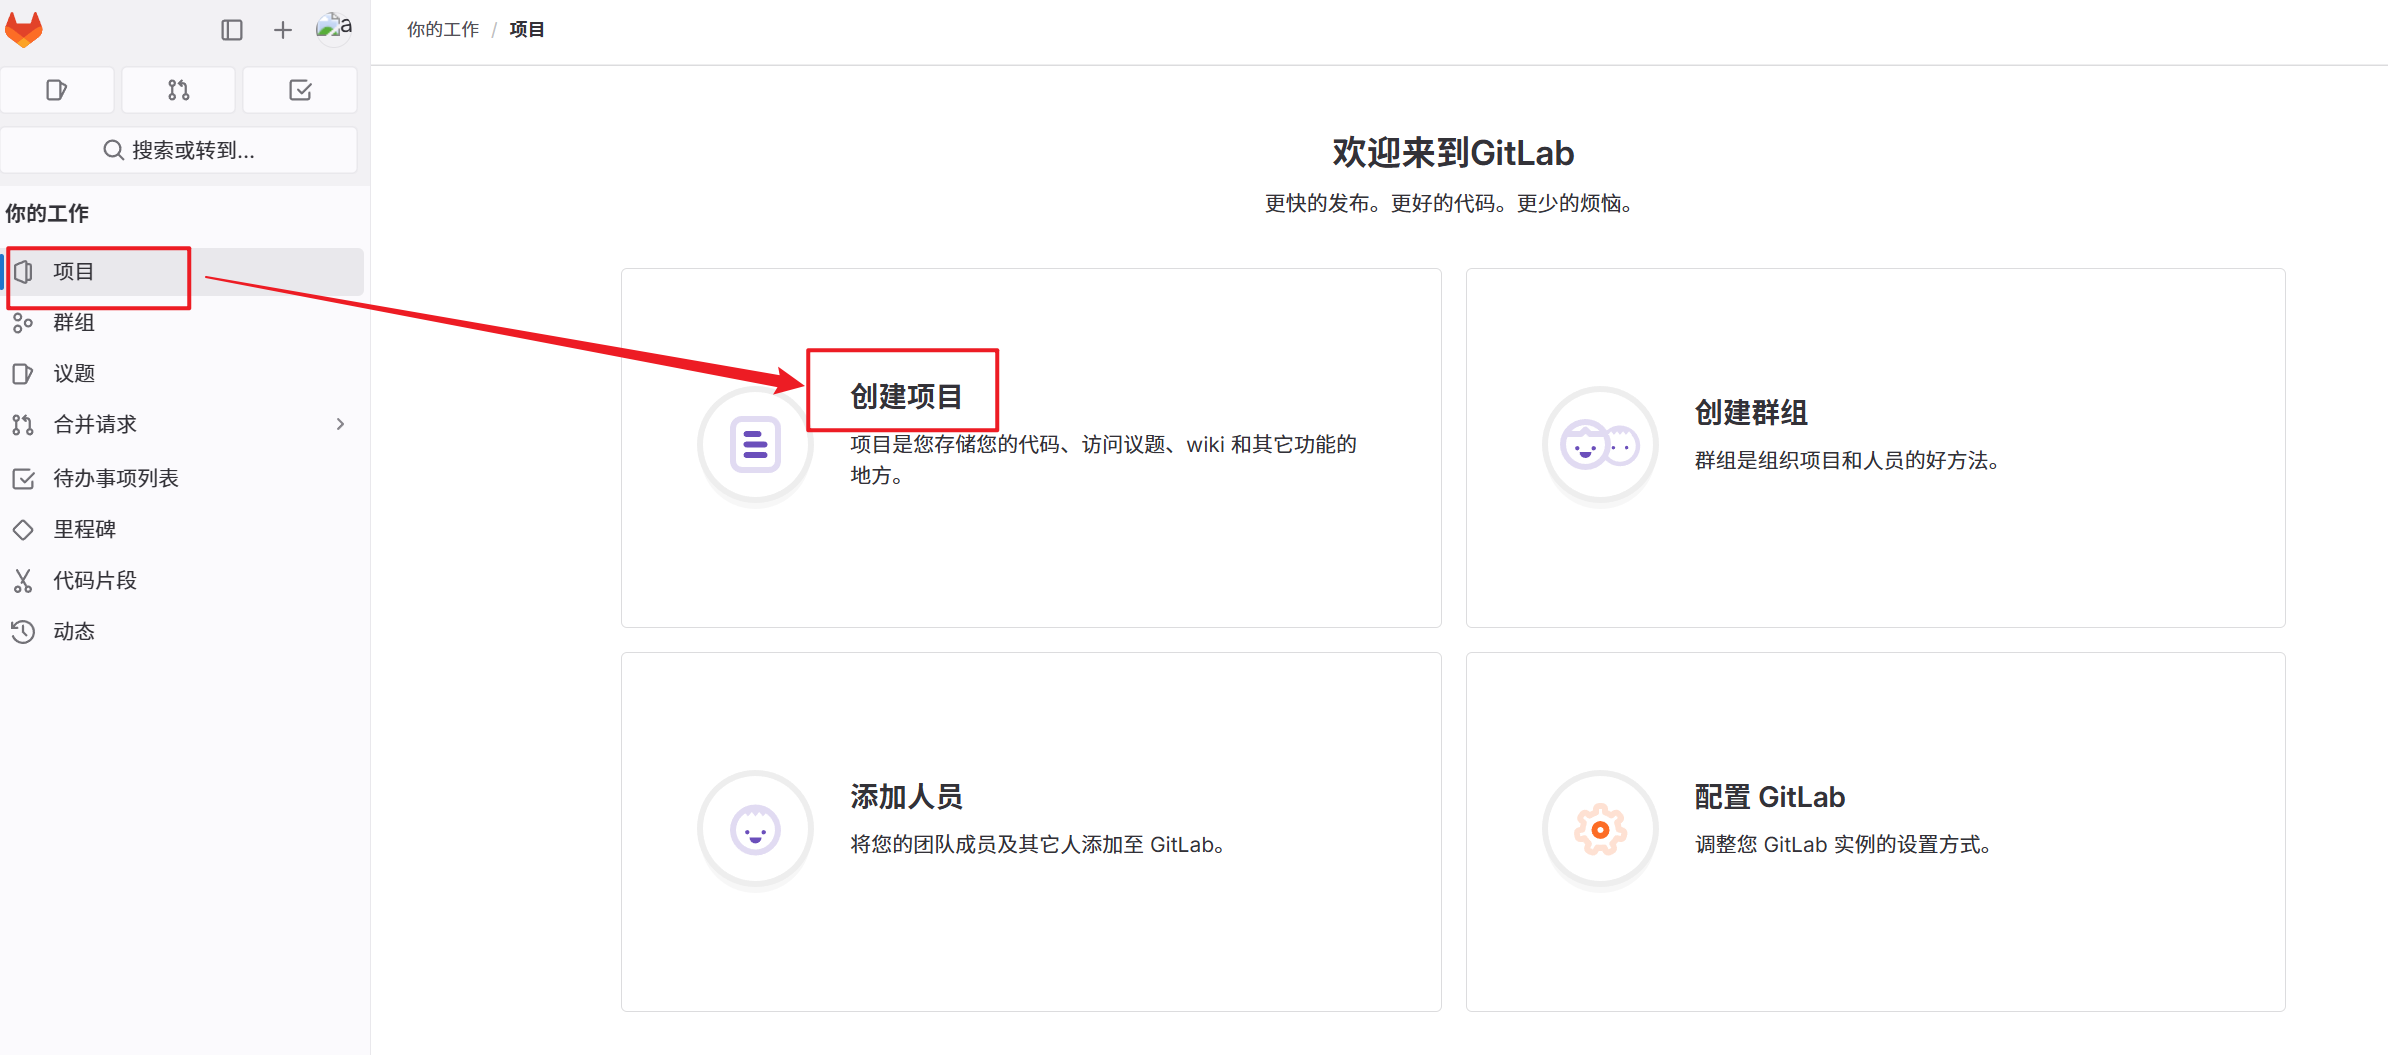Open 待办事项列表 in the sidebar
This screenshot has height=1055, width=2388.
click(183, 478)
